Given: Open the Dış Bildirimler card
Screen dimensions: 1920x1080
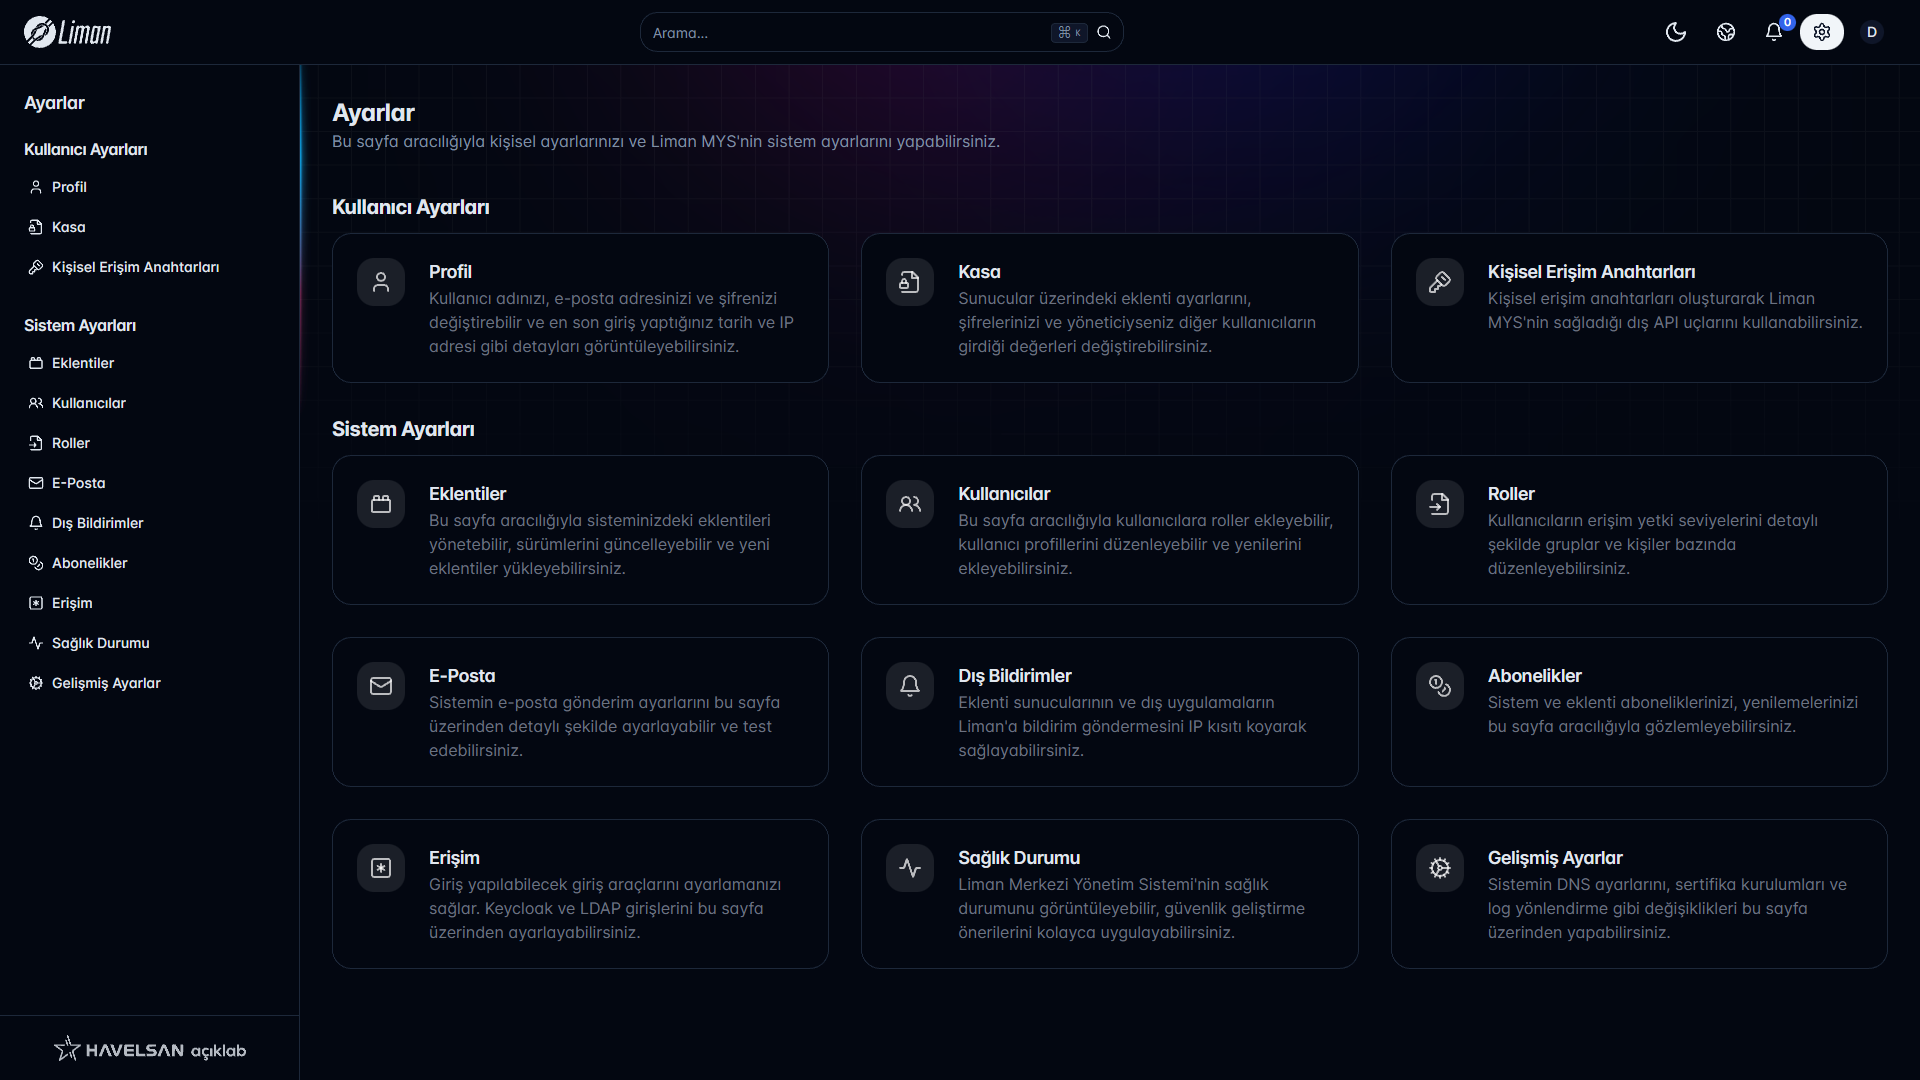Looking at the screenshot, I should point(1109,712).
